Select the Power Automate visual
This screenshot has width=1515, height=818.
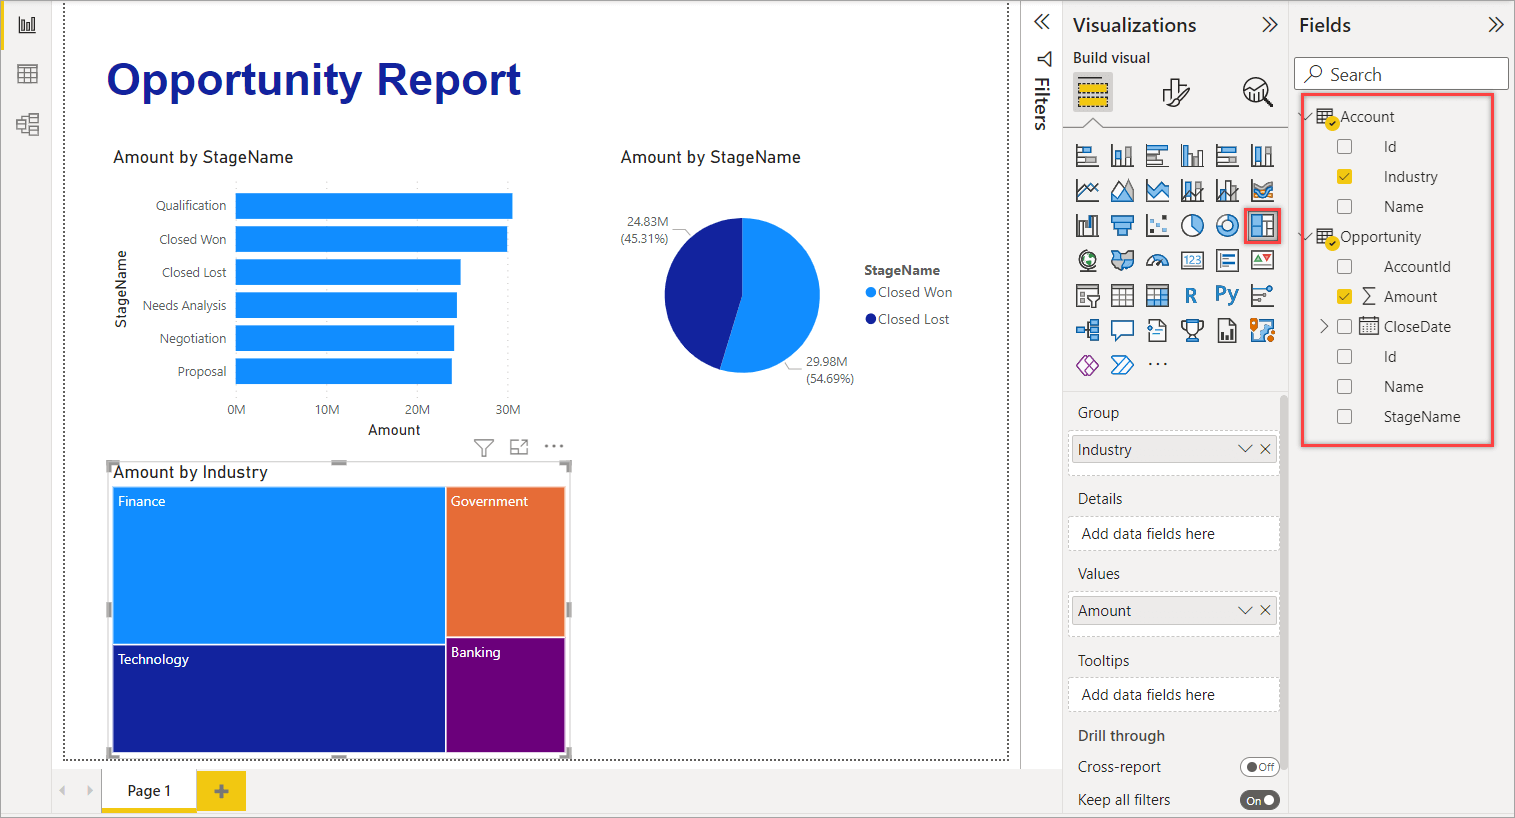[x=1122, y=365]
